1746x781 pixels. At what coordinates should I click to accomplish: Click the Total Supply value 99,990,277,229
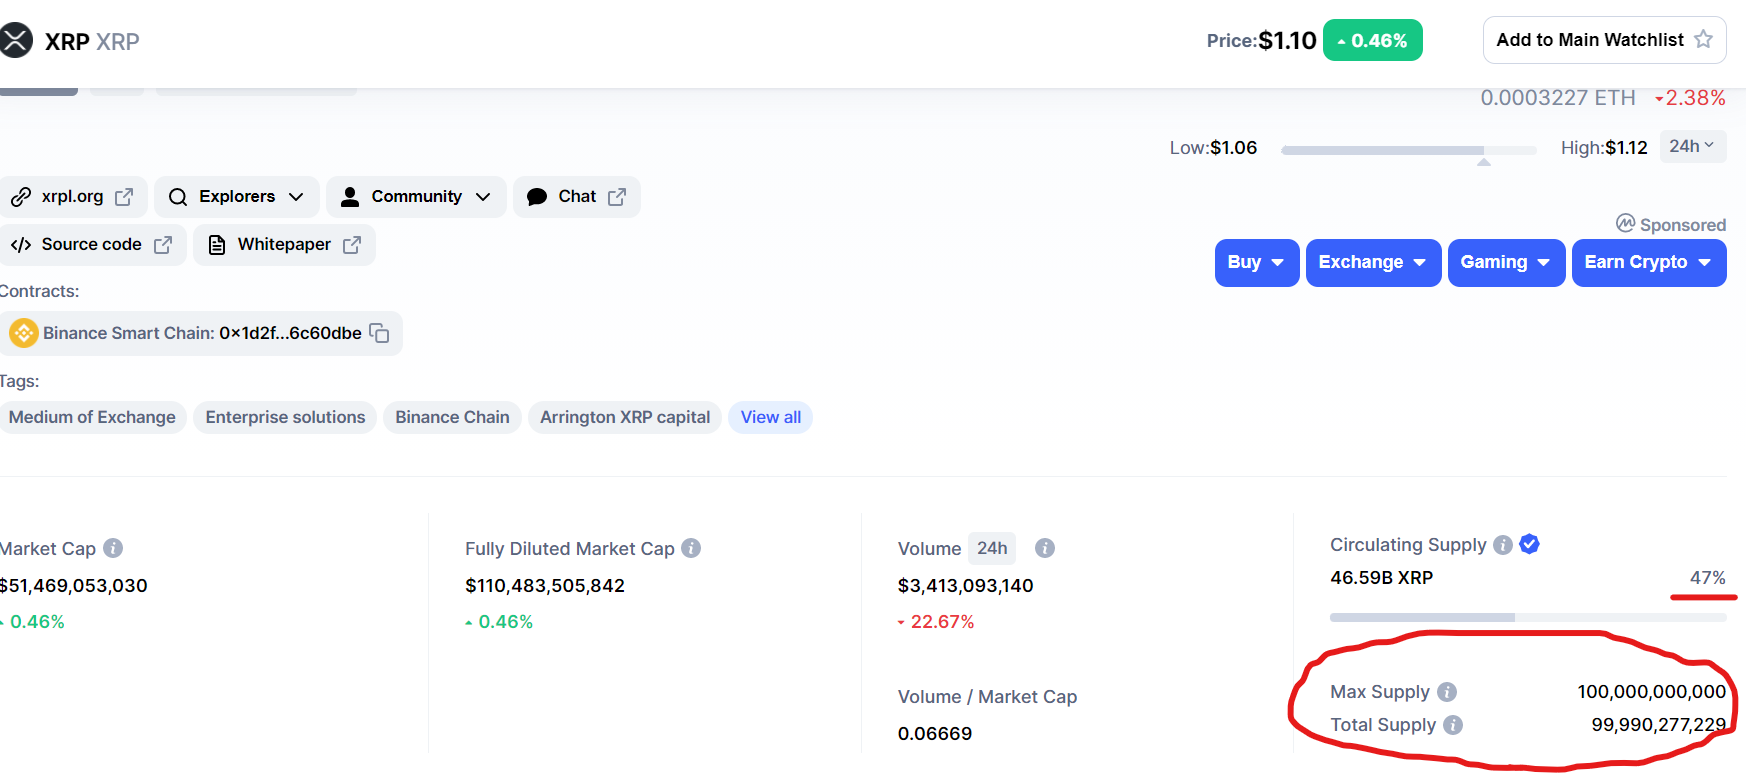click(1659, 725)
